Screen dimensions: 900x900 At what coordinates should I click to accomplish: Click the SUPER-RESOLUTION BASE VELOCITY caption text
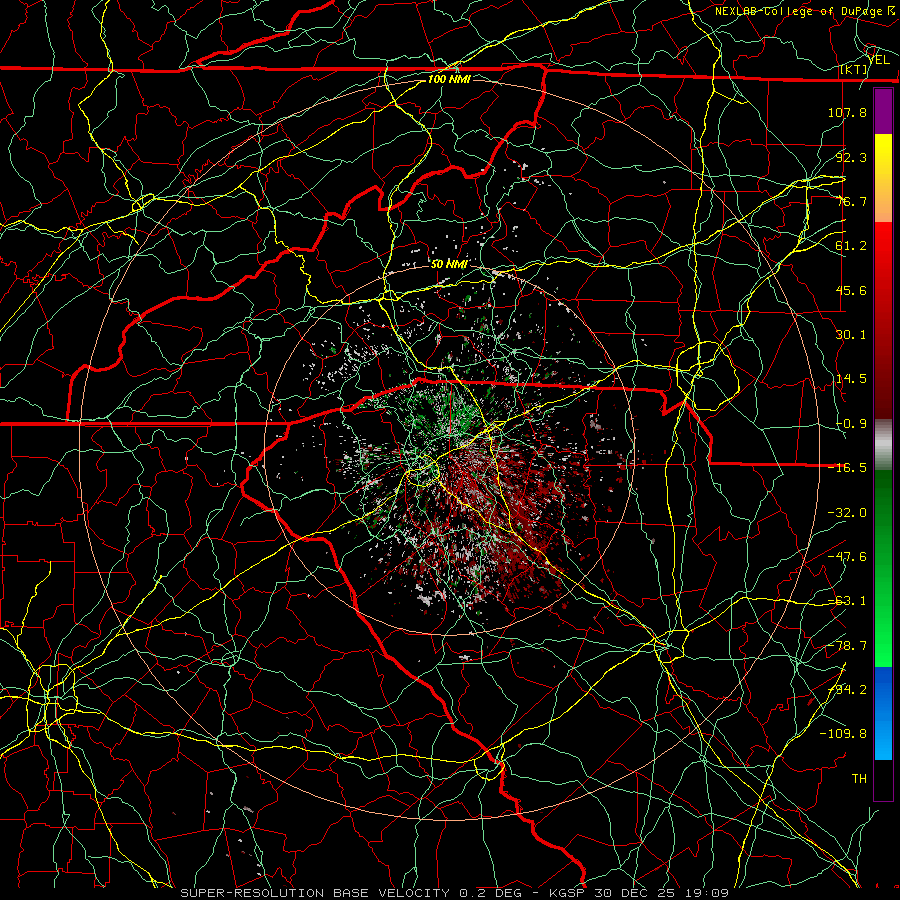(x=317, y=893)
